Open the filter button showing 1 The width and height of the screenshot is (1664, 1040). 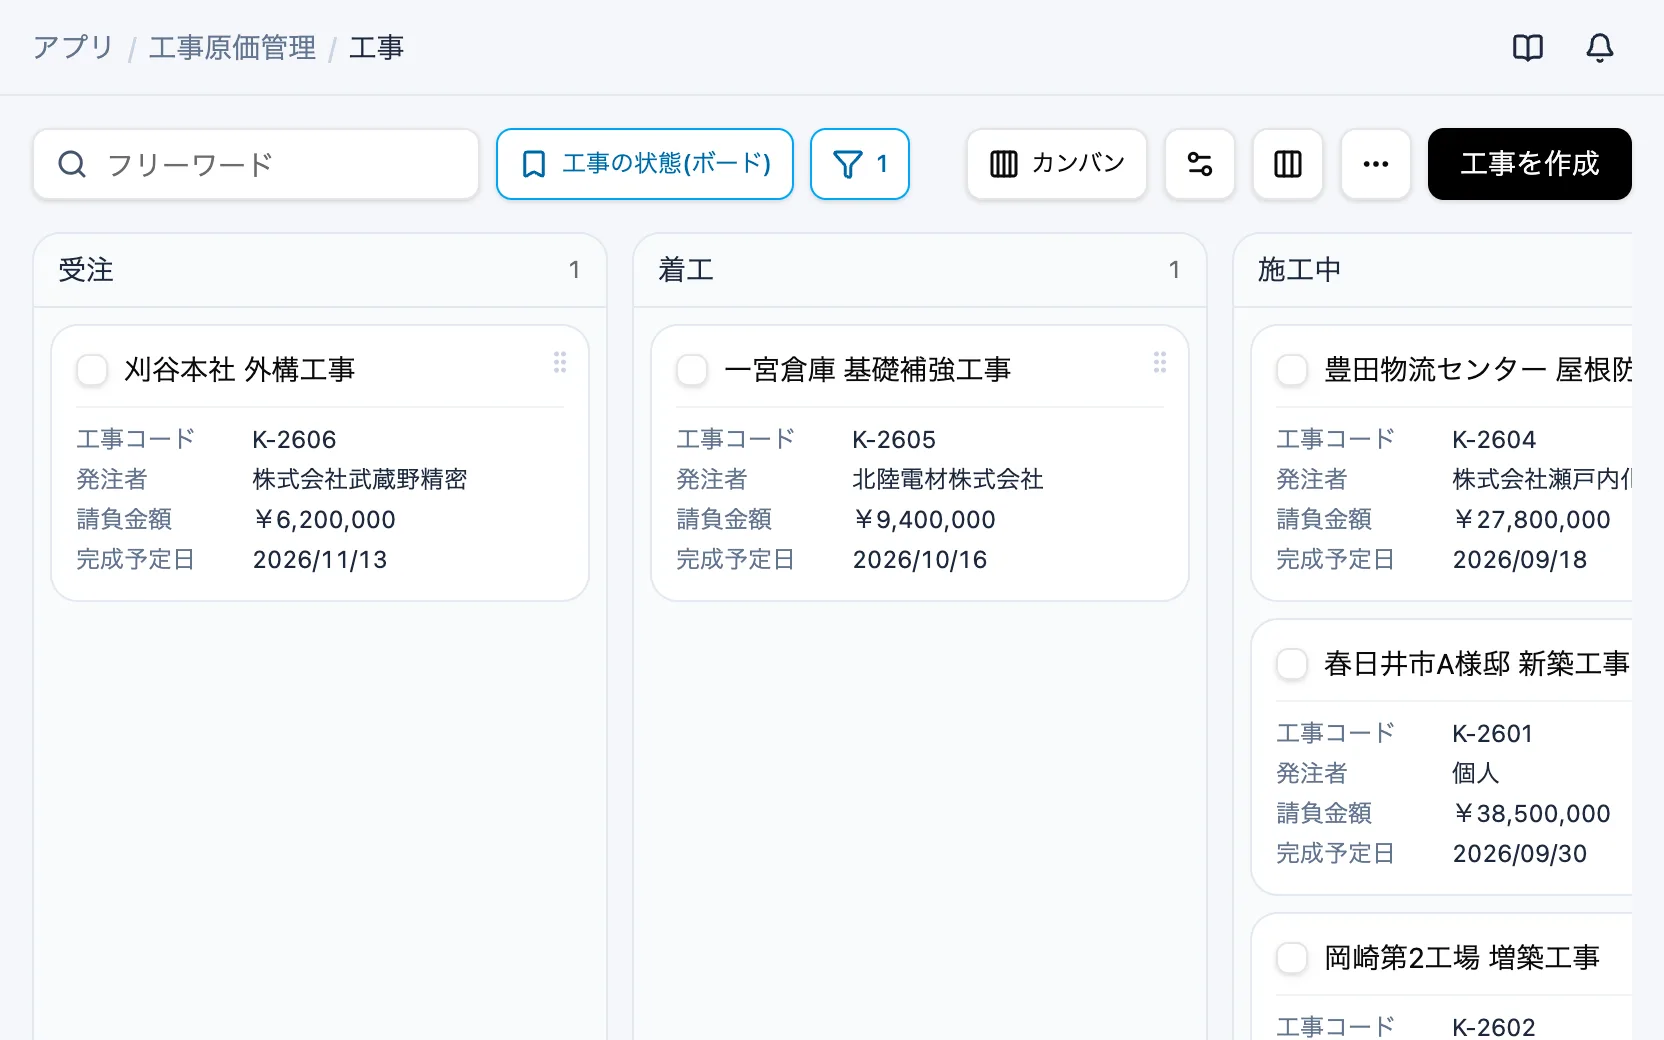click(860, 164)
